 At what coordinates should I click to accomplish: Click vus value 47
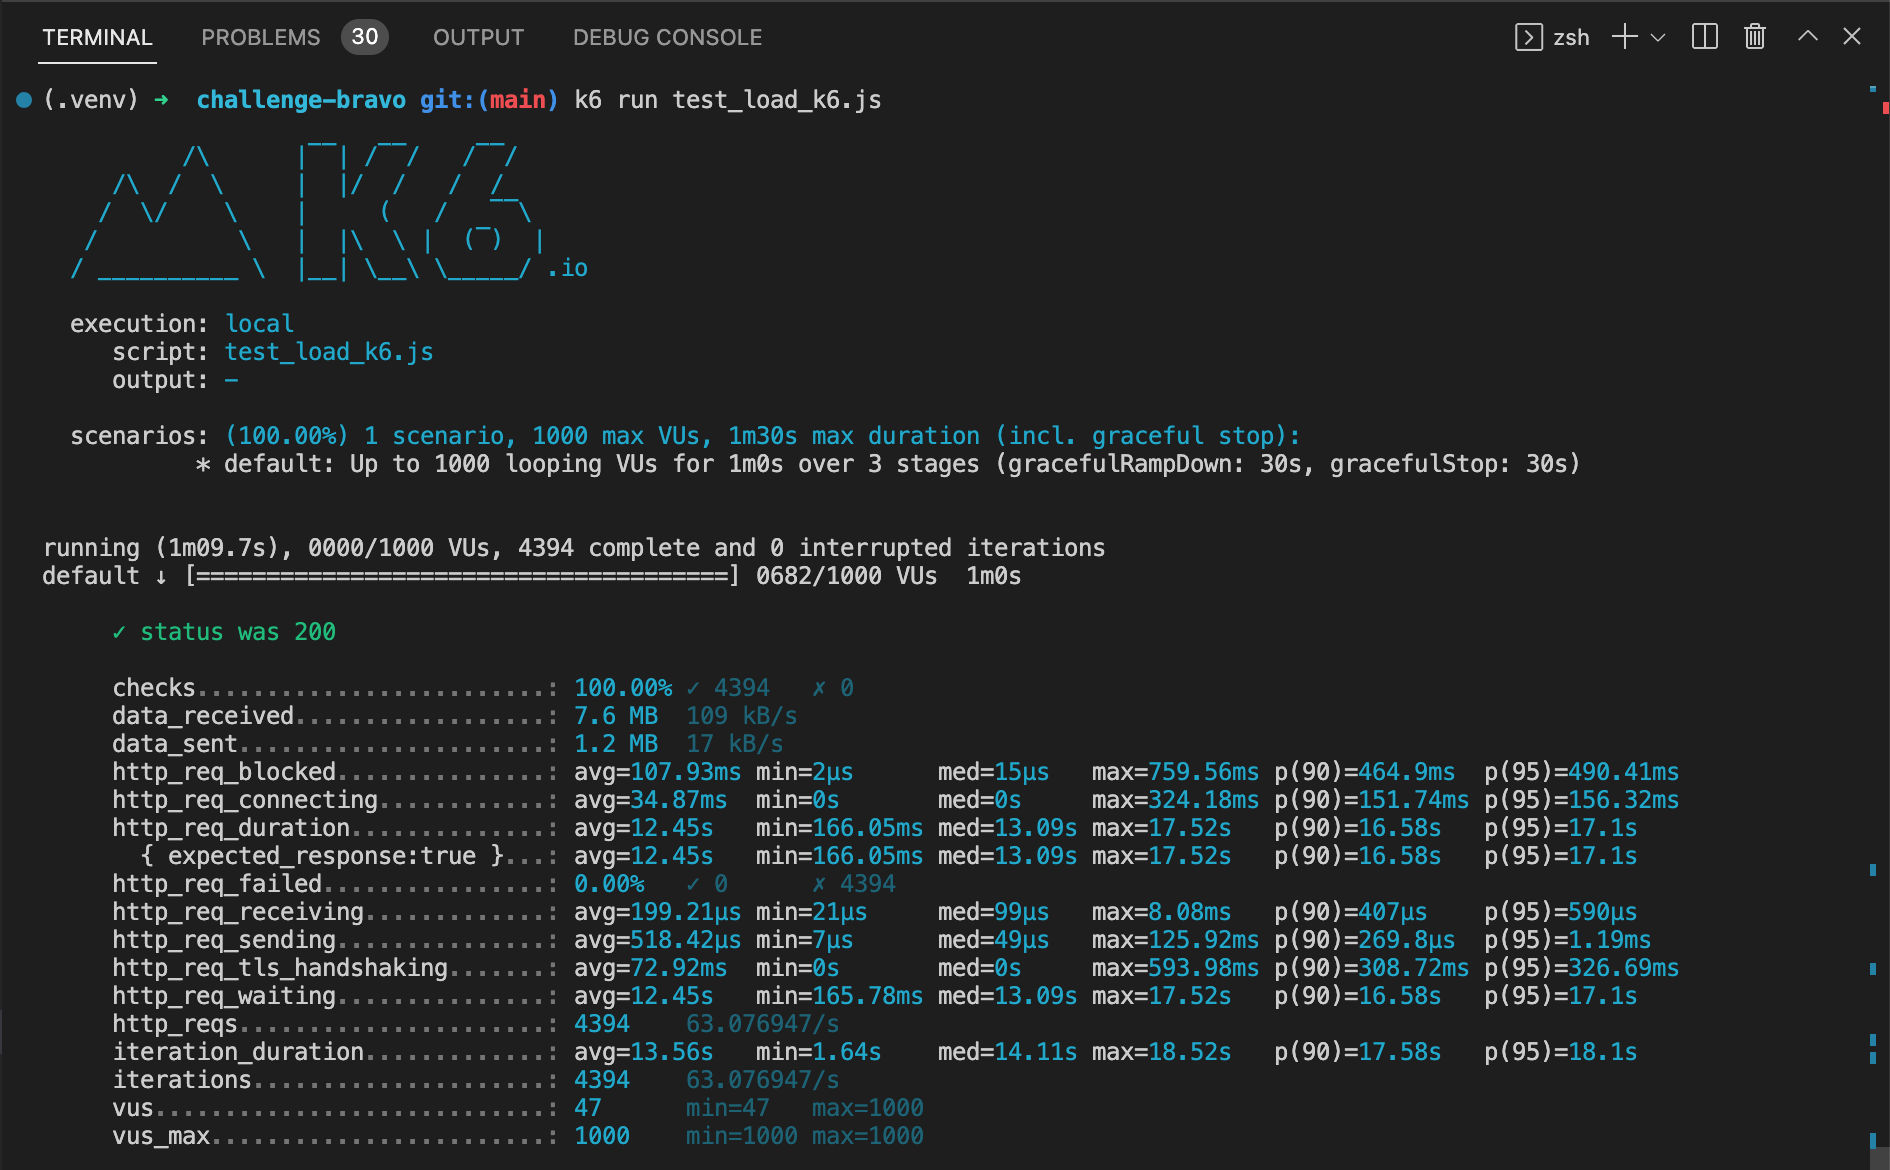pos(588,1108)
